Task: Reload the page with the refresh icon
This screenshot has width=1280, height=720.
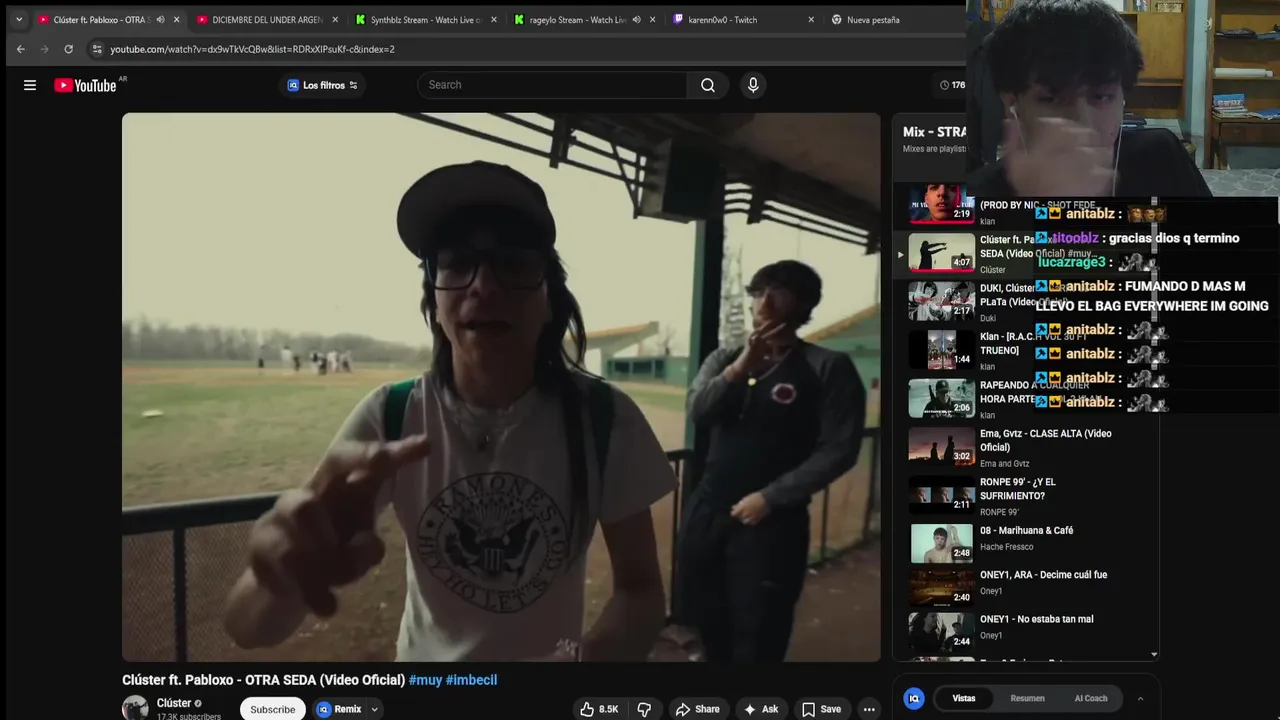Action: point(68,49)
